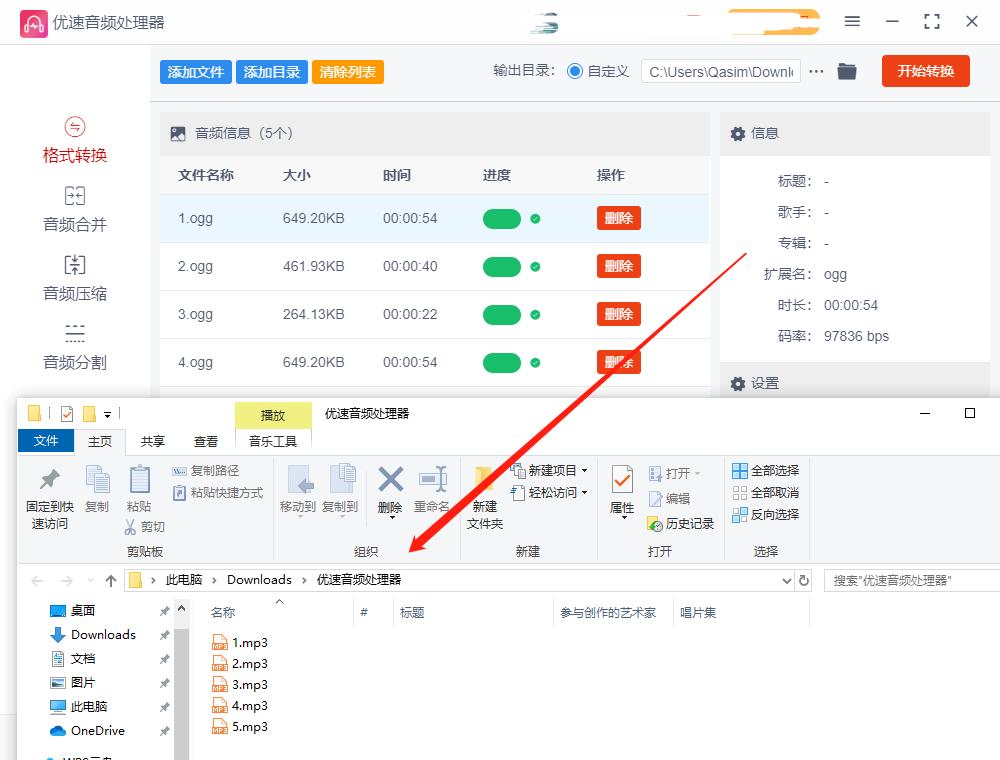Click the 固定到快速访问 pin icon in Explorer

pyautogui.click(x=48, y=498)
